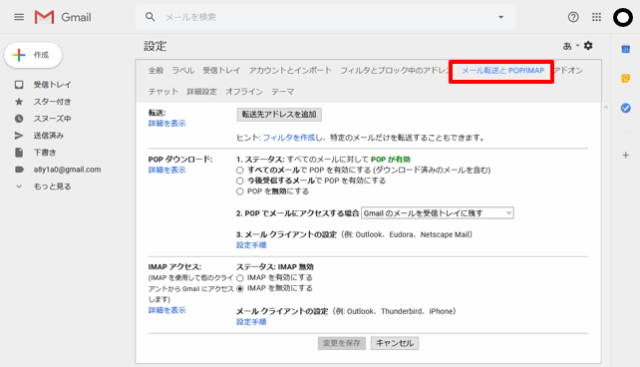Open 設定手順 link under POP client settings
Image resolution: width=640 pixels, height=367 pixels.
[251, 245]
